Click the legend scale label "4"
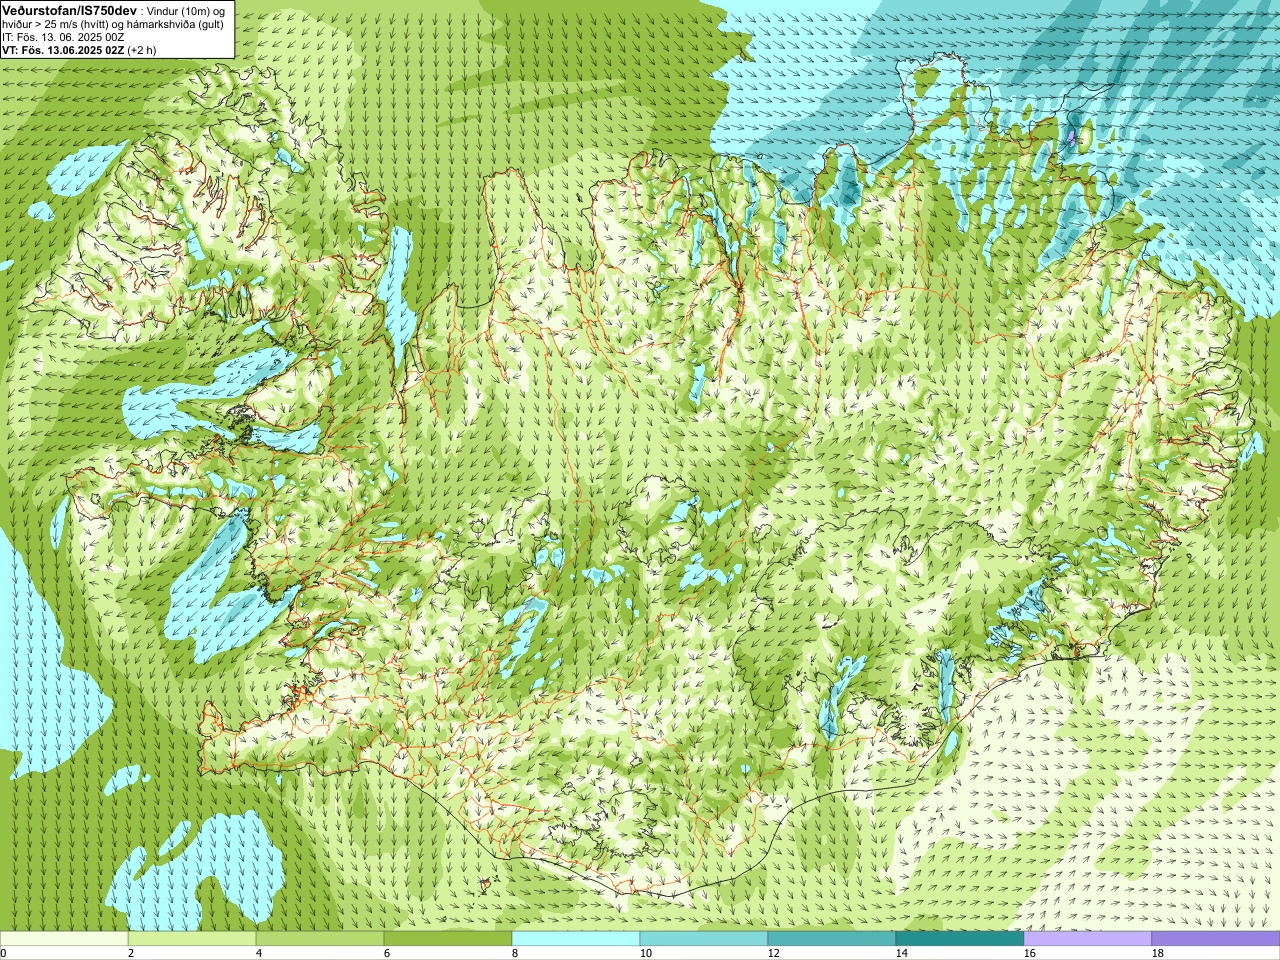The image size is (1280, 960). 258,953
